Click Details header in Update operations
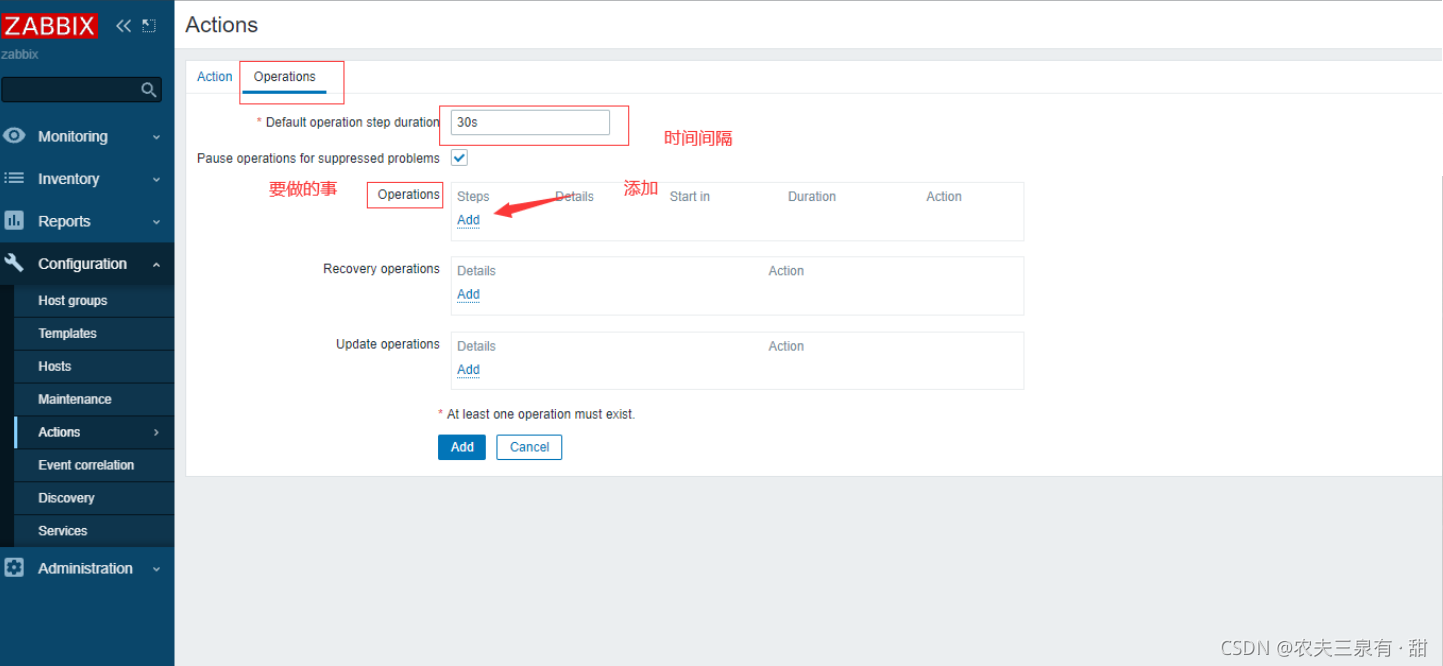Image resolution: width=1443 pixels, height=666 pixels. tap(476, 346)
